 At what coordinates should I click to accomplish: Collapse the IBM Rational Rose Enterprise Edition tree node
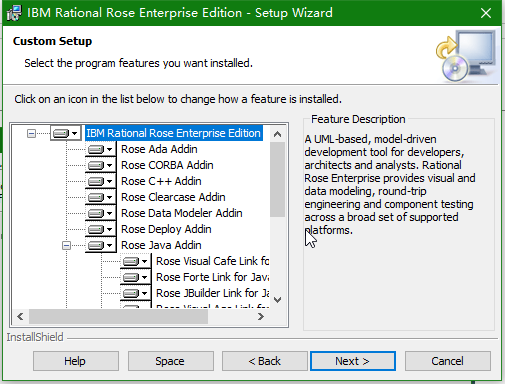(31, 134)
